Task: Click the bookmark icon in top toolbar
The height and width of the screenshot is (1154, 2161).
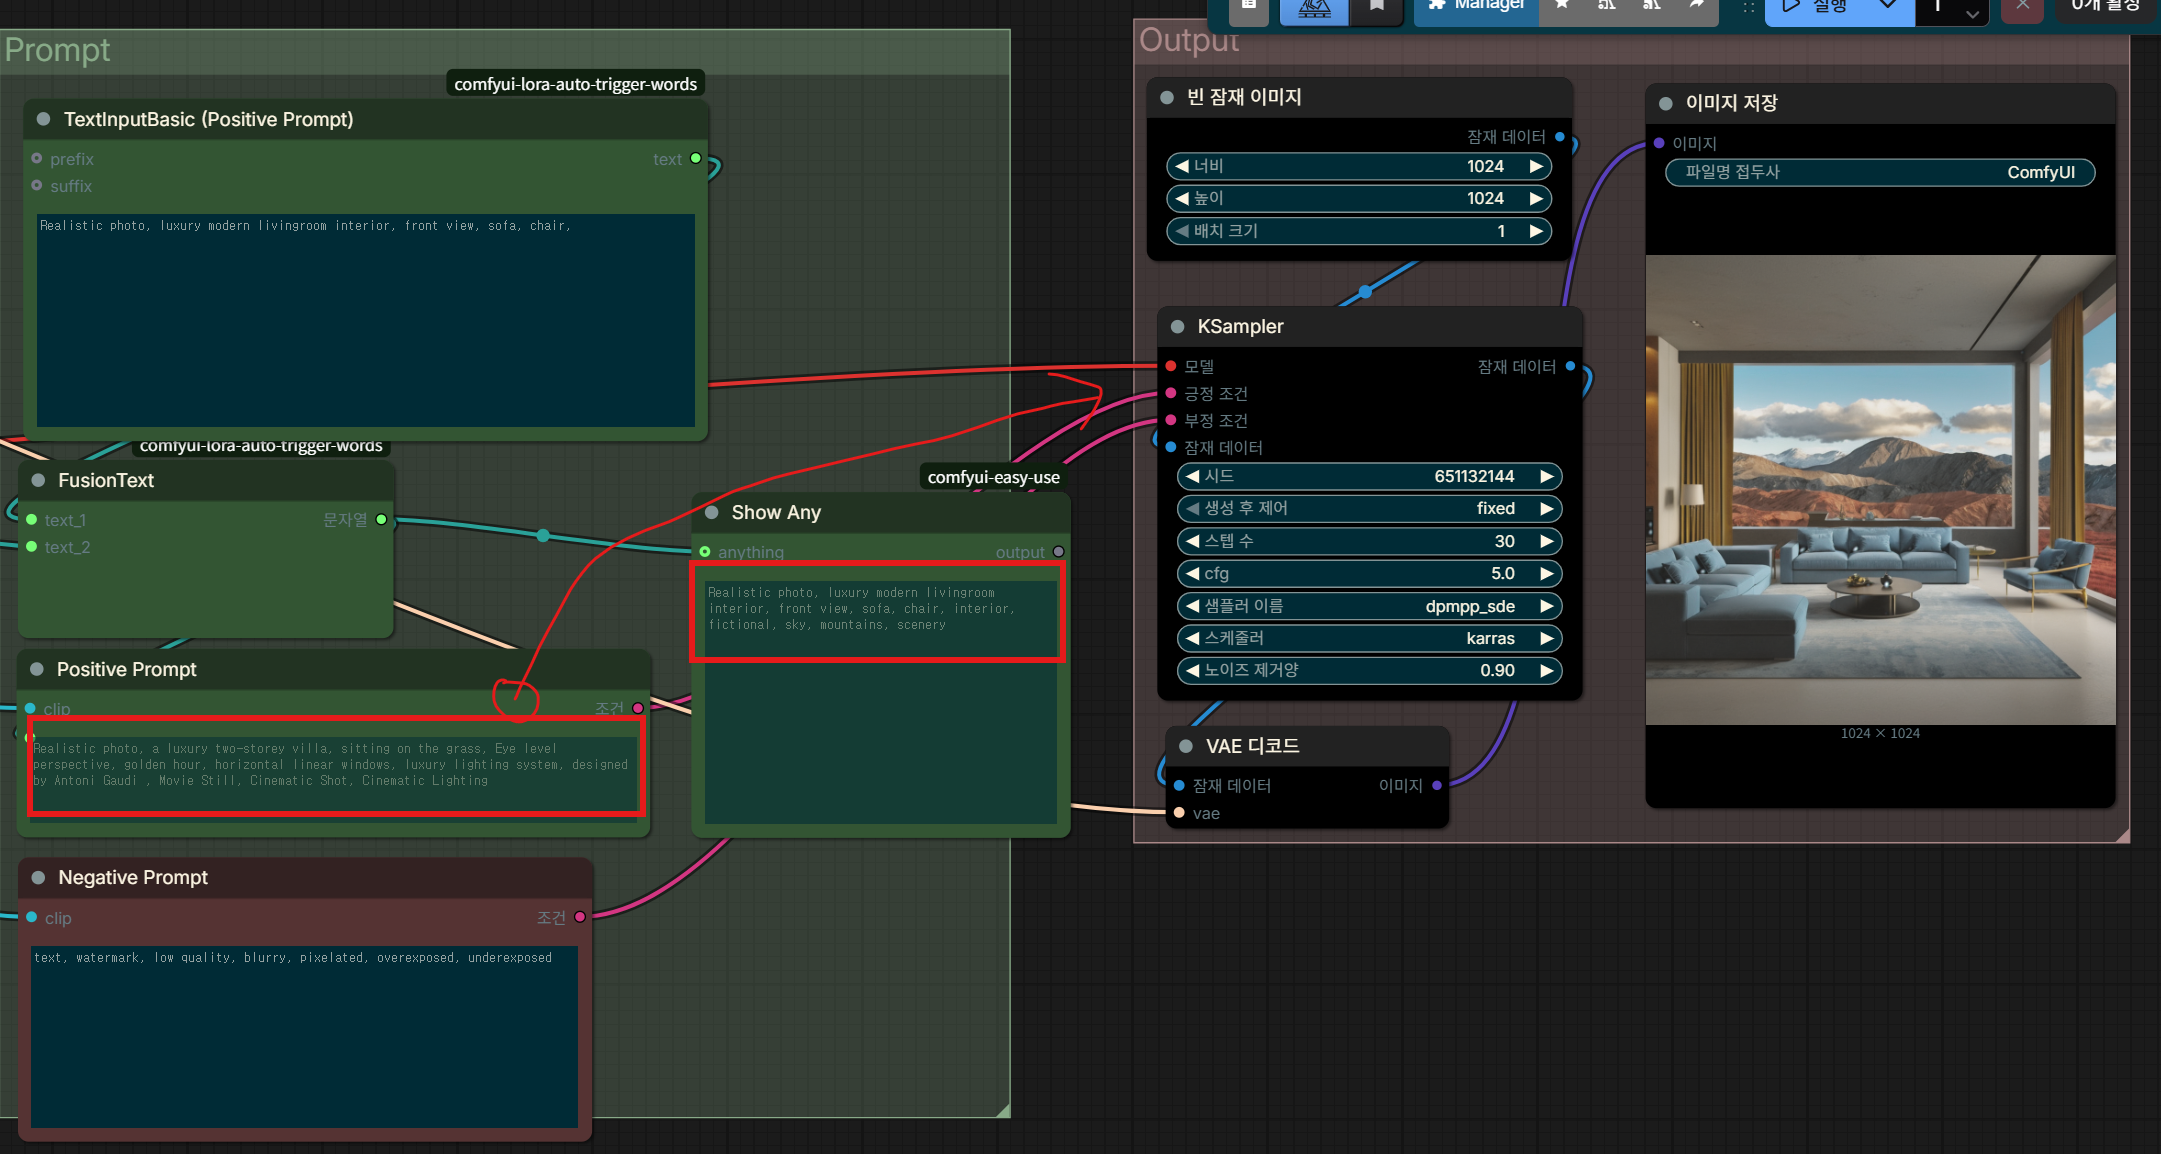Action: pyautogui.click(x=1377, y=8)
